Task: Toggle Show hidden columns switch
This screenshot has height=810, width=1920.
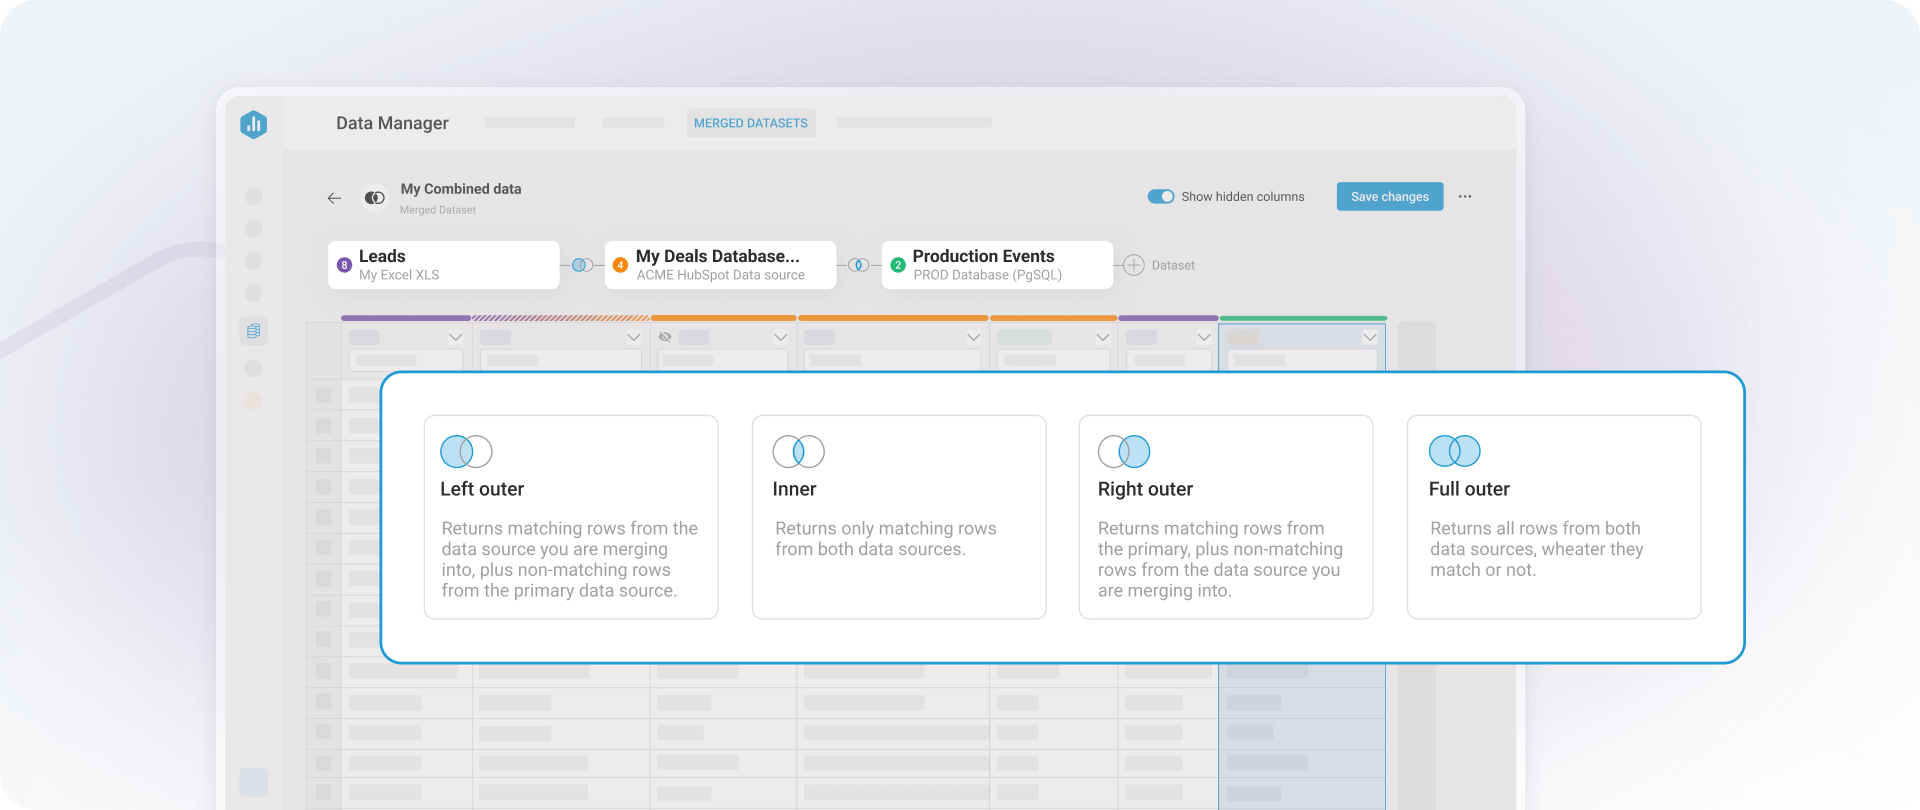Action: (1160, 197)
